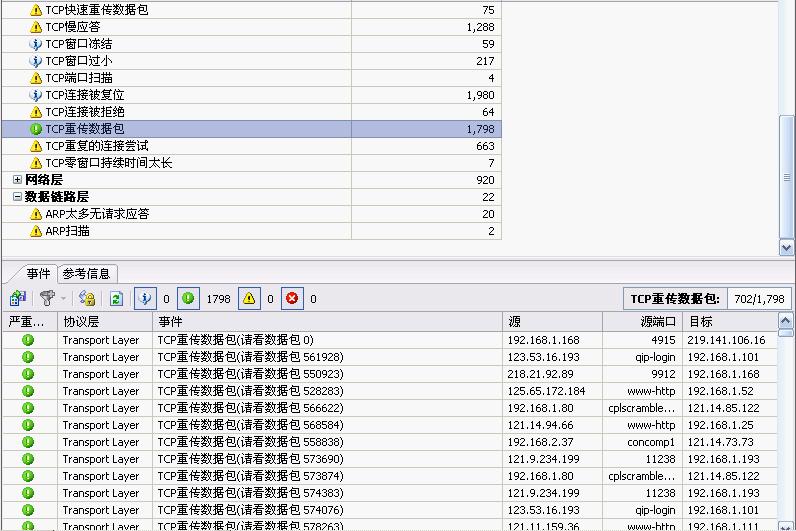Select event row for 数据包 568584

[x=389, y=425]
